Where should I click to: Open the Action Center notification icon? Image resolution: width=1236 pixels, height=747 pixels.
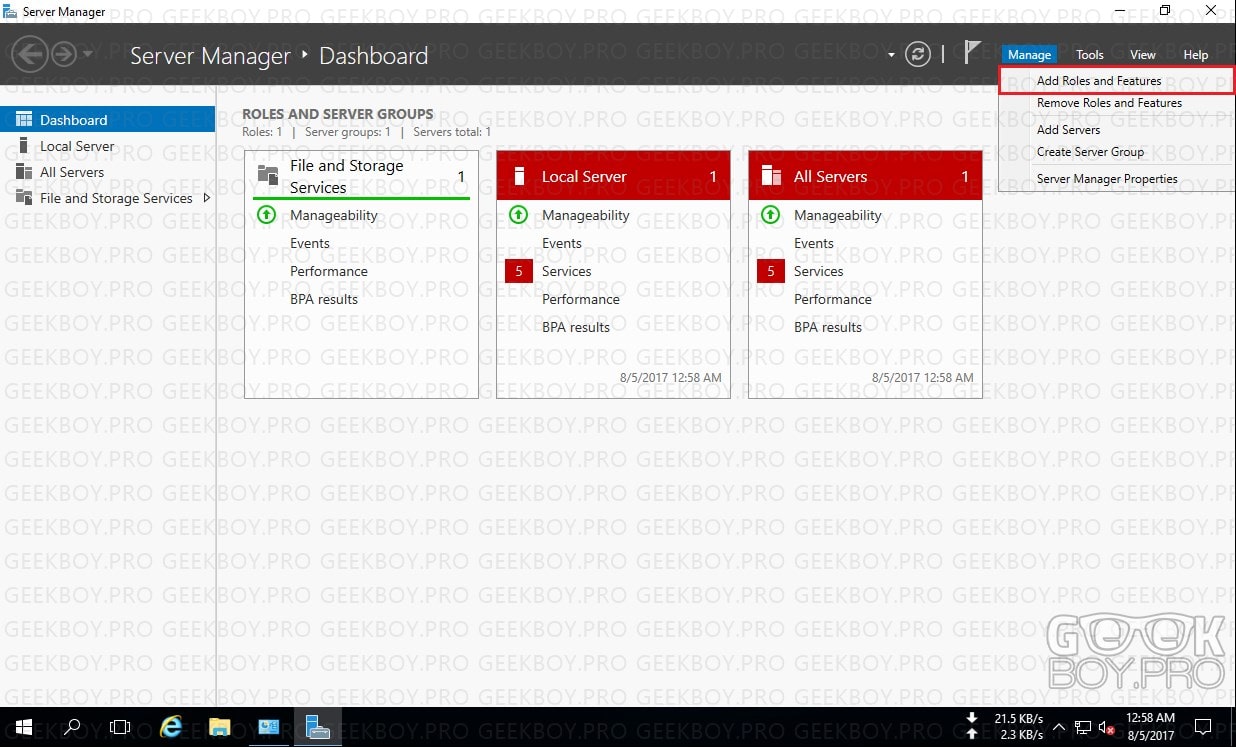coord(1204,727)
